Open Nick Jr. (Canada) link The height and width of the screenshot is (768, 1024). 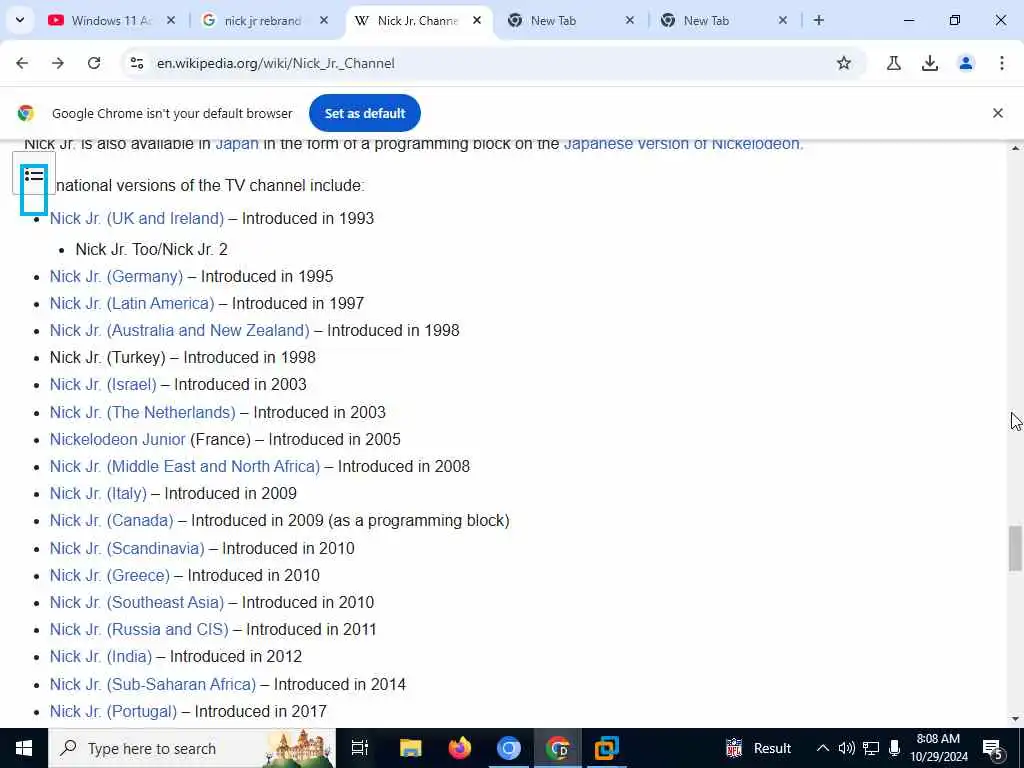(112, 520)
